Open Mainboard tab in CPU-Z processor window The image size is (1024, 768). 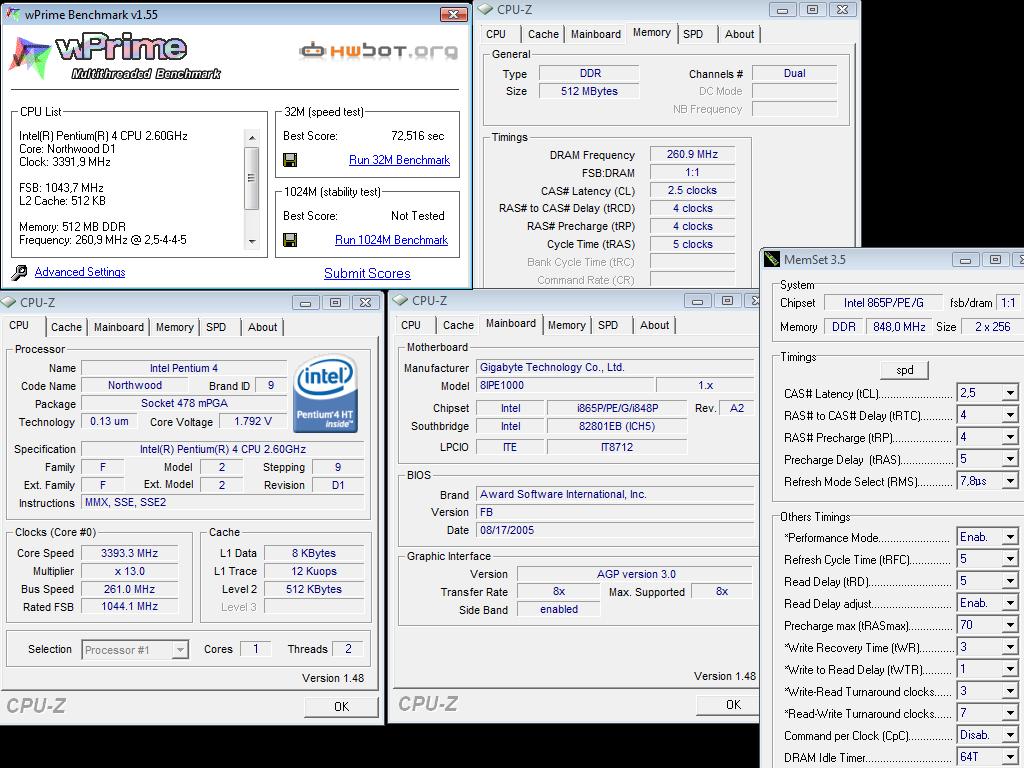pyautogui.click(x=118, y=327)
